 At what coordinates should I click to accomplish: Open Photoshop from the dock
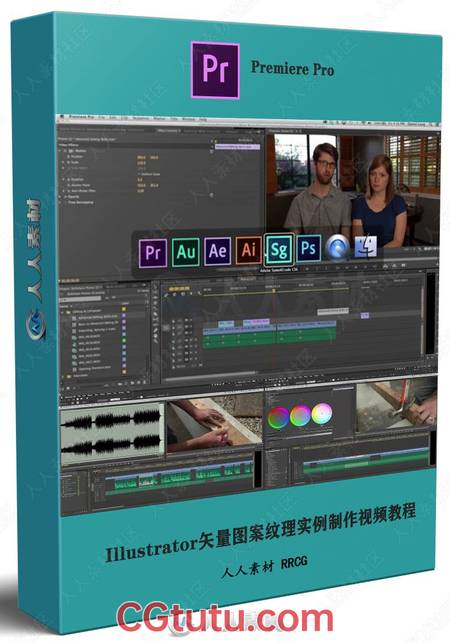[x=308, y=248]
